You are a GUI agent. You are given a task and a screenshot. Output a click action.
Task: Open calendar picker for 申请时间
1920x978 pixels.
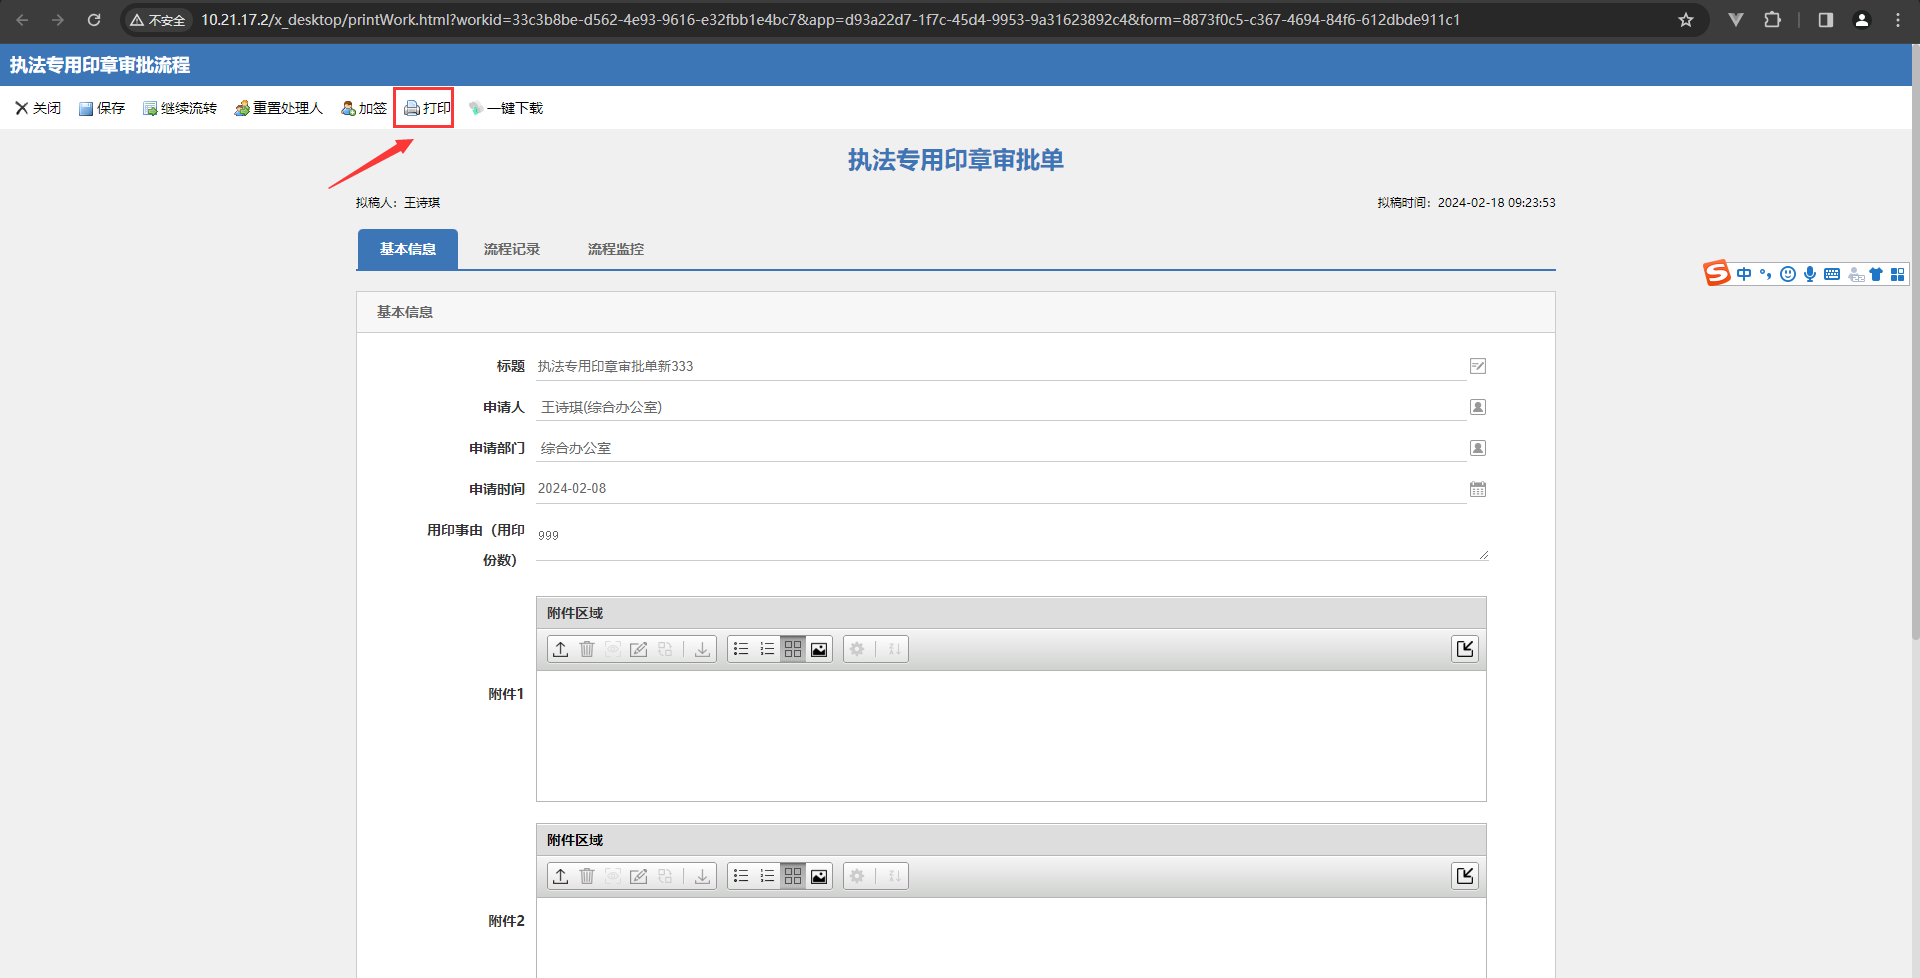(x=1477, y=489)
